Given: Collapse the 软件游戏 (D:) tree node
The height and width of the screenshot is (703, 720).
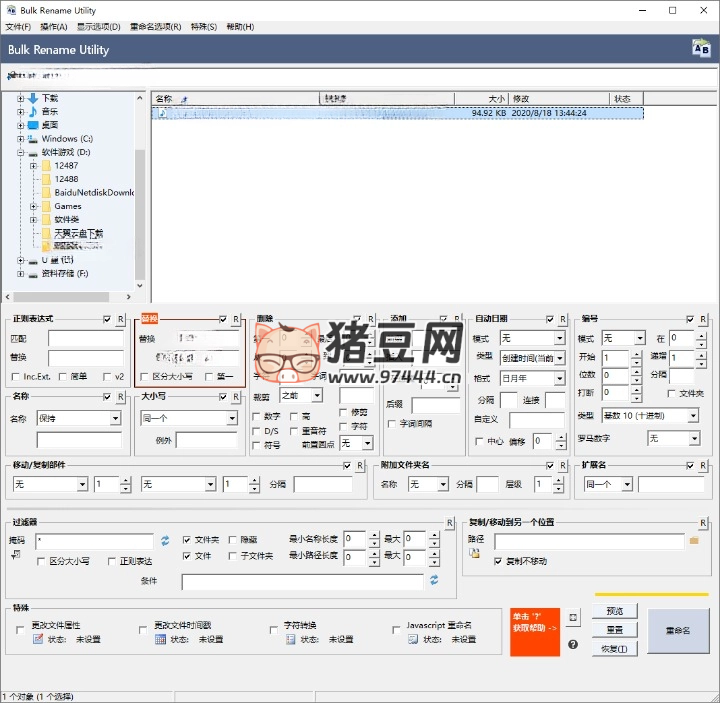Looking at the screenshot, I should [x=20, y=152].
